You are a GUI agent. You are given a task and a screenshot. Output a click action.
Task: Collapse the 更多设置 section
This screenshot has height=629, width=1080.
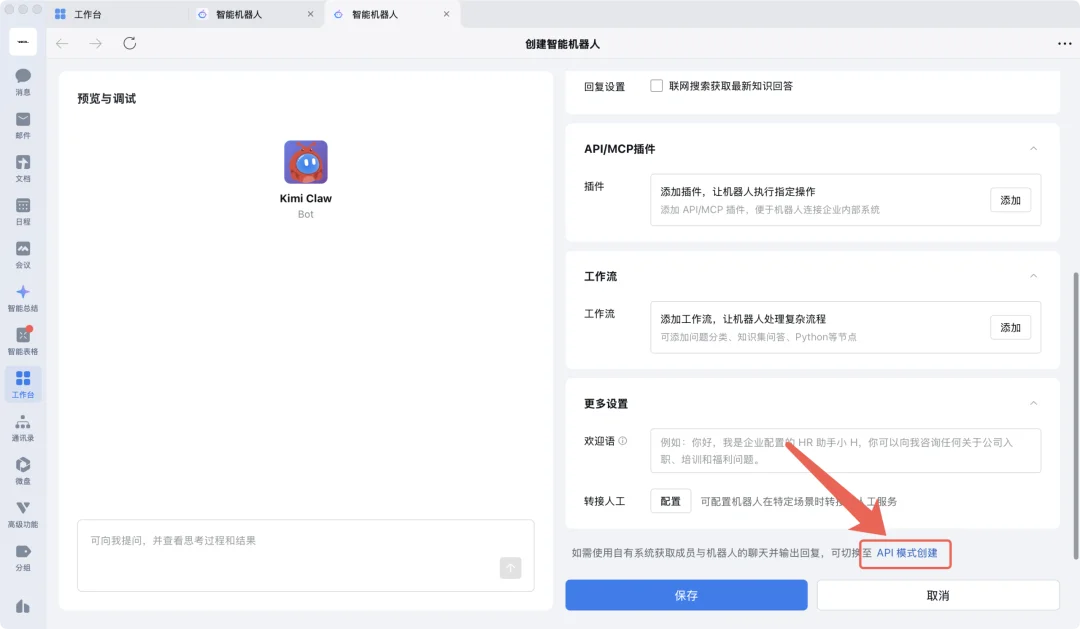(x=1034, y=403)
